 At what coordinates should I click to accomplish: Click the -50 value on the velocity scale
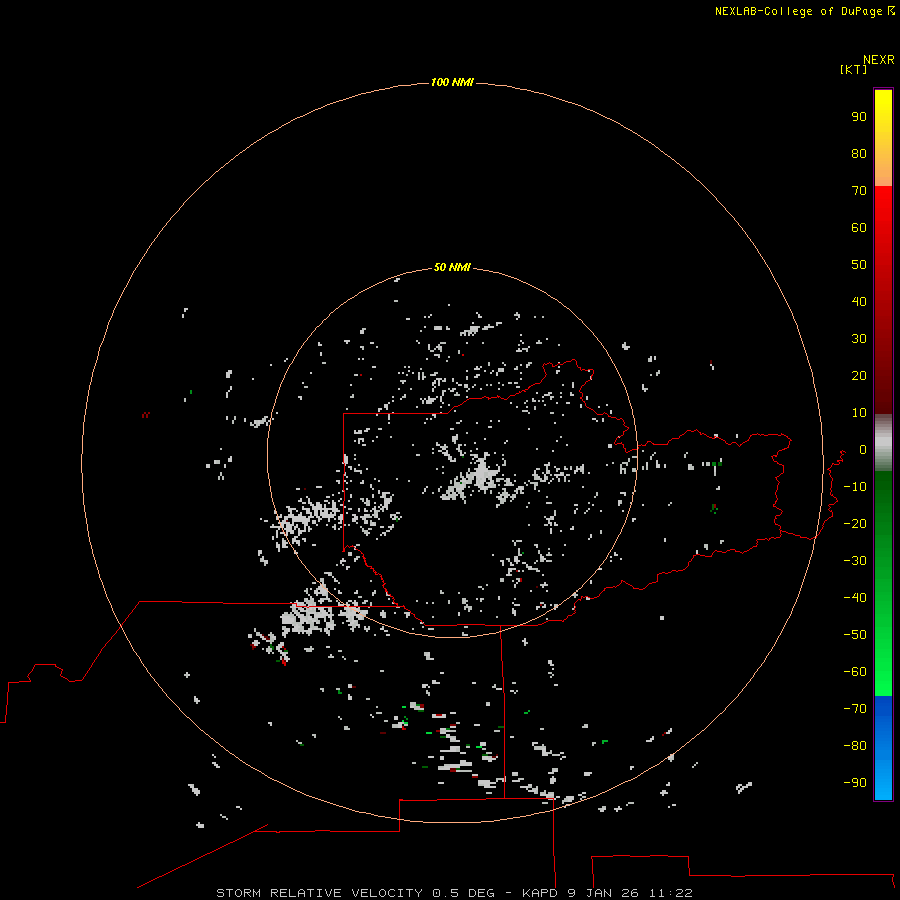(855, 634)
